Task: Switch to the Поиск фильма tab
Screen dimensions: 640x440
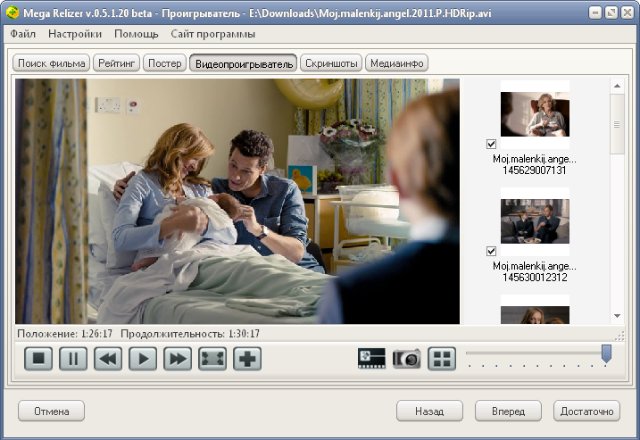Action: [x=51, y=63]
